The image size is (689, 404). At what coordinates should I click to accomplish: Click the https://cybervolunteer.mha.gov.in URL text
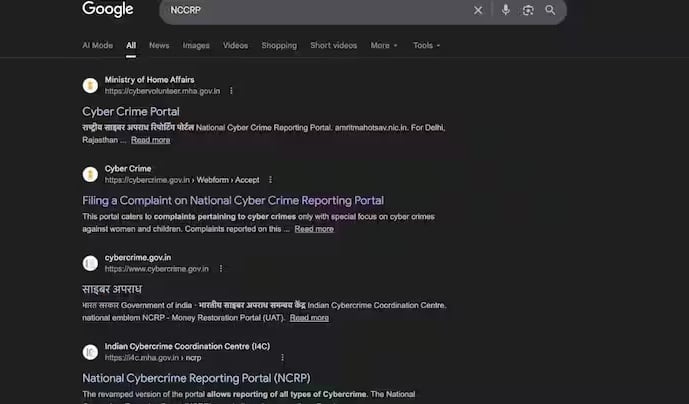162,91
